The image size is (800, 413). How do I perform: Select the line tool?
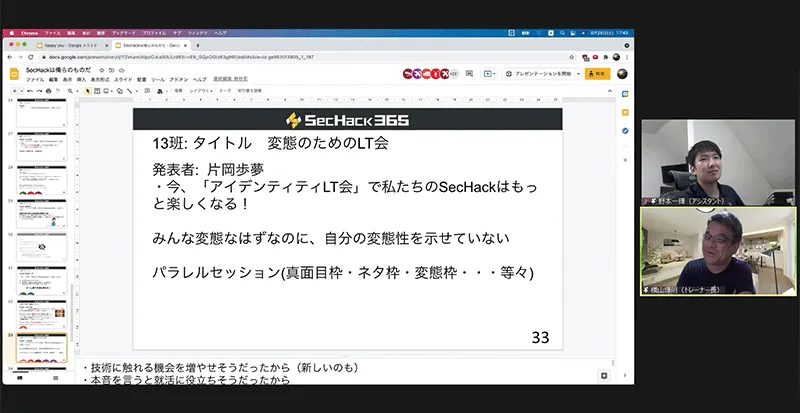(130, 91)
